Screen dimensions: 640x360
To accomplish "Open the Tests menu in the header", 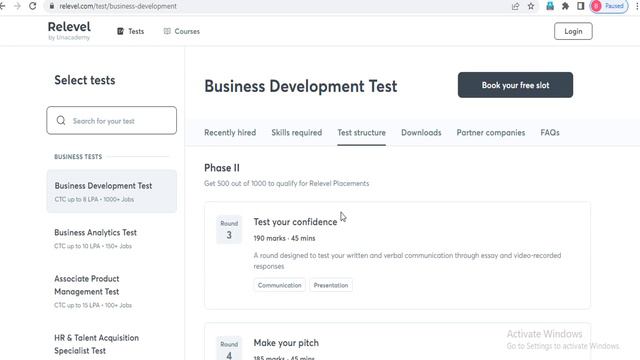I will click(131, 31).
